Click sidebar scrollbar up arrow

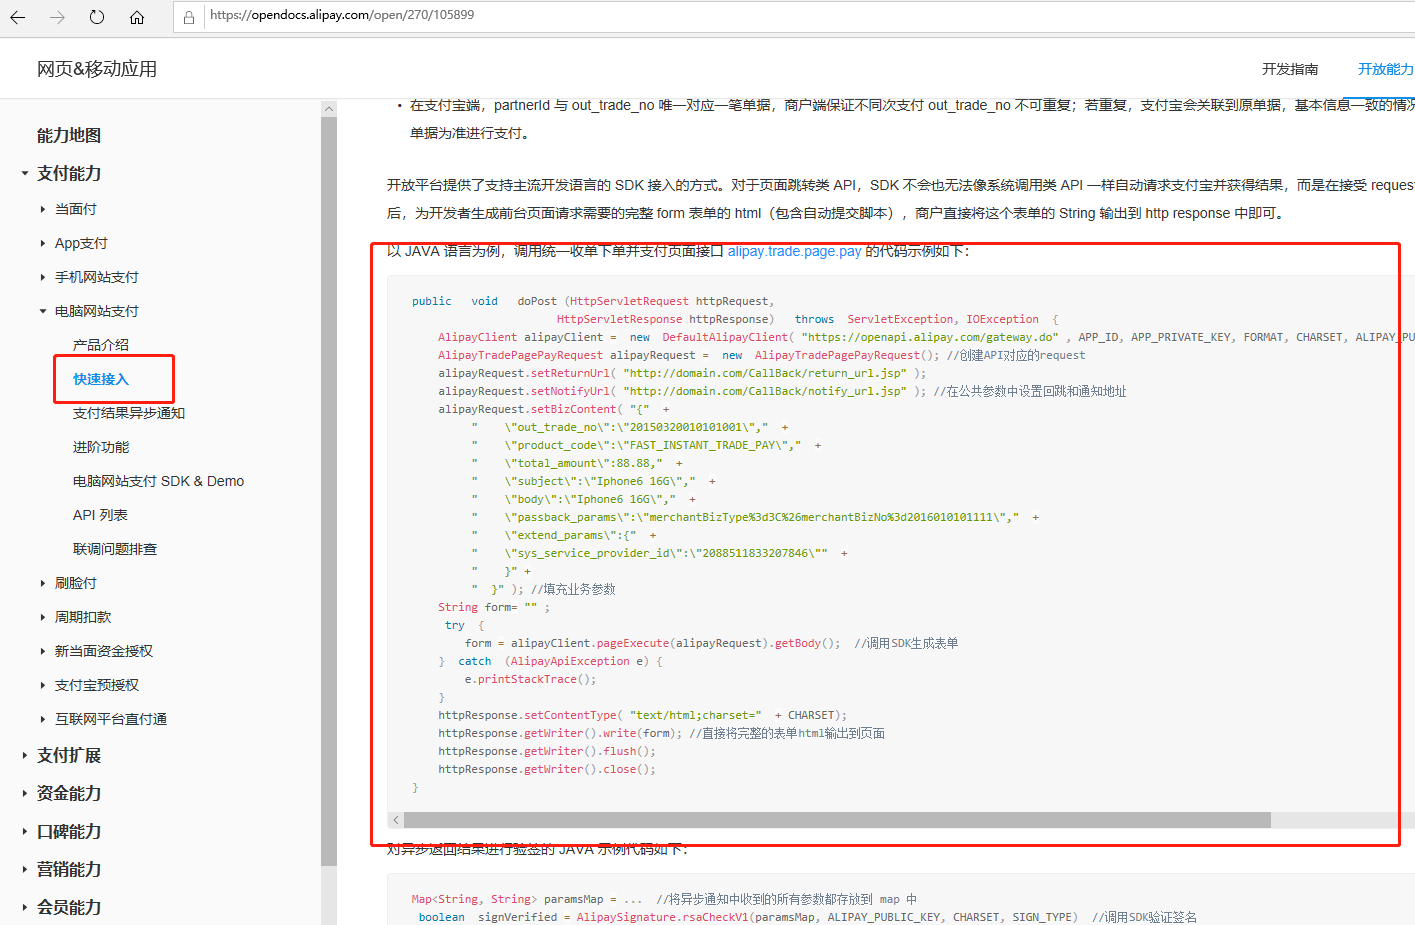click(x=329, y=108)
